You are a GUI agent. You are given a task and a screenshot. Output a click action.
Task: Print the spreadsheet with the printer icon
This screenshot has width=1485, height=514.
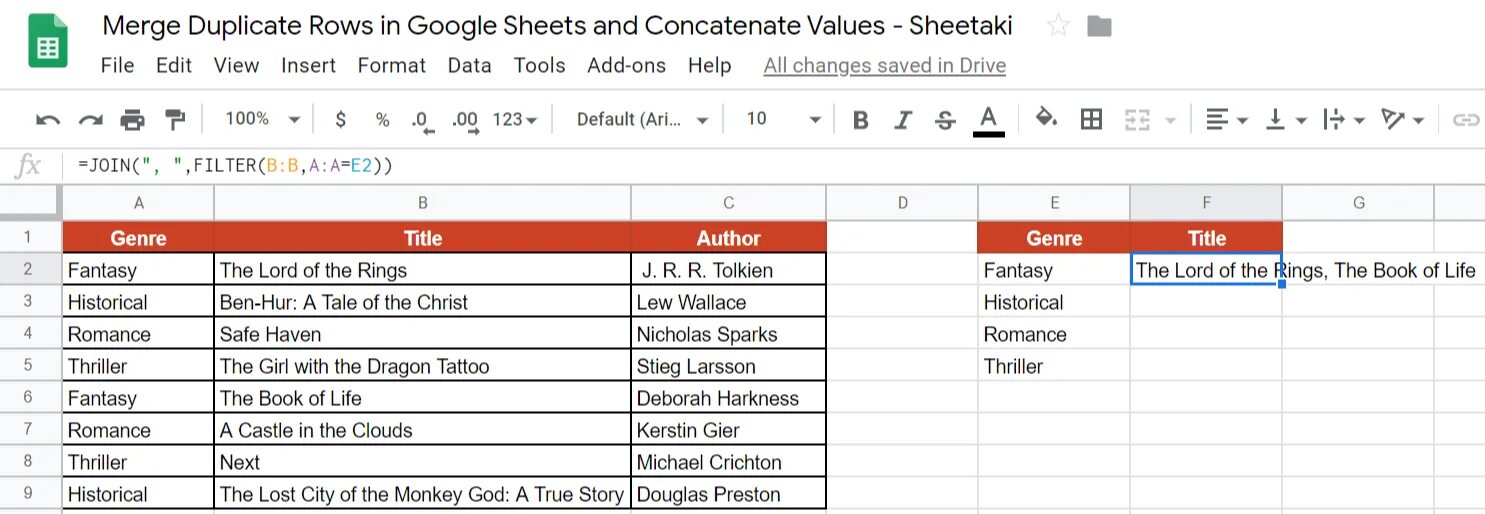132,120
